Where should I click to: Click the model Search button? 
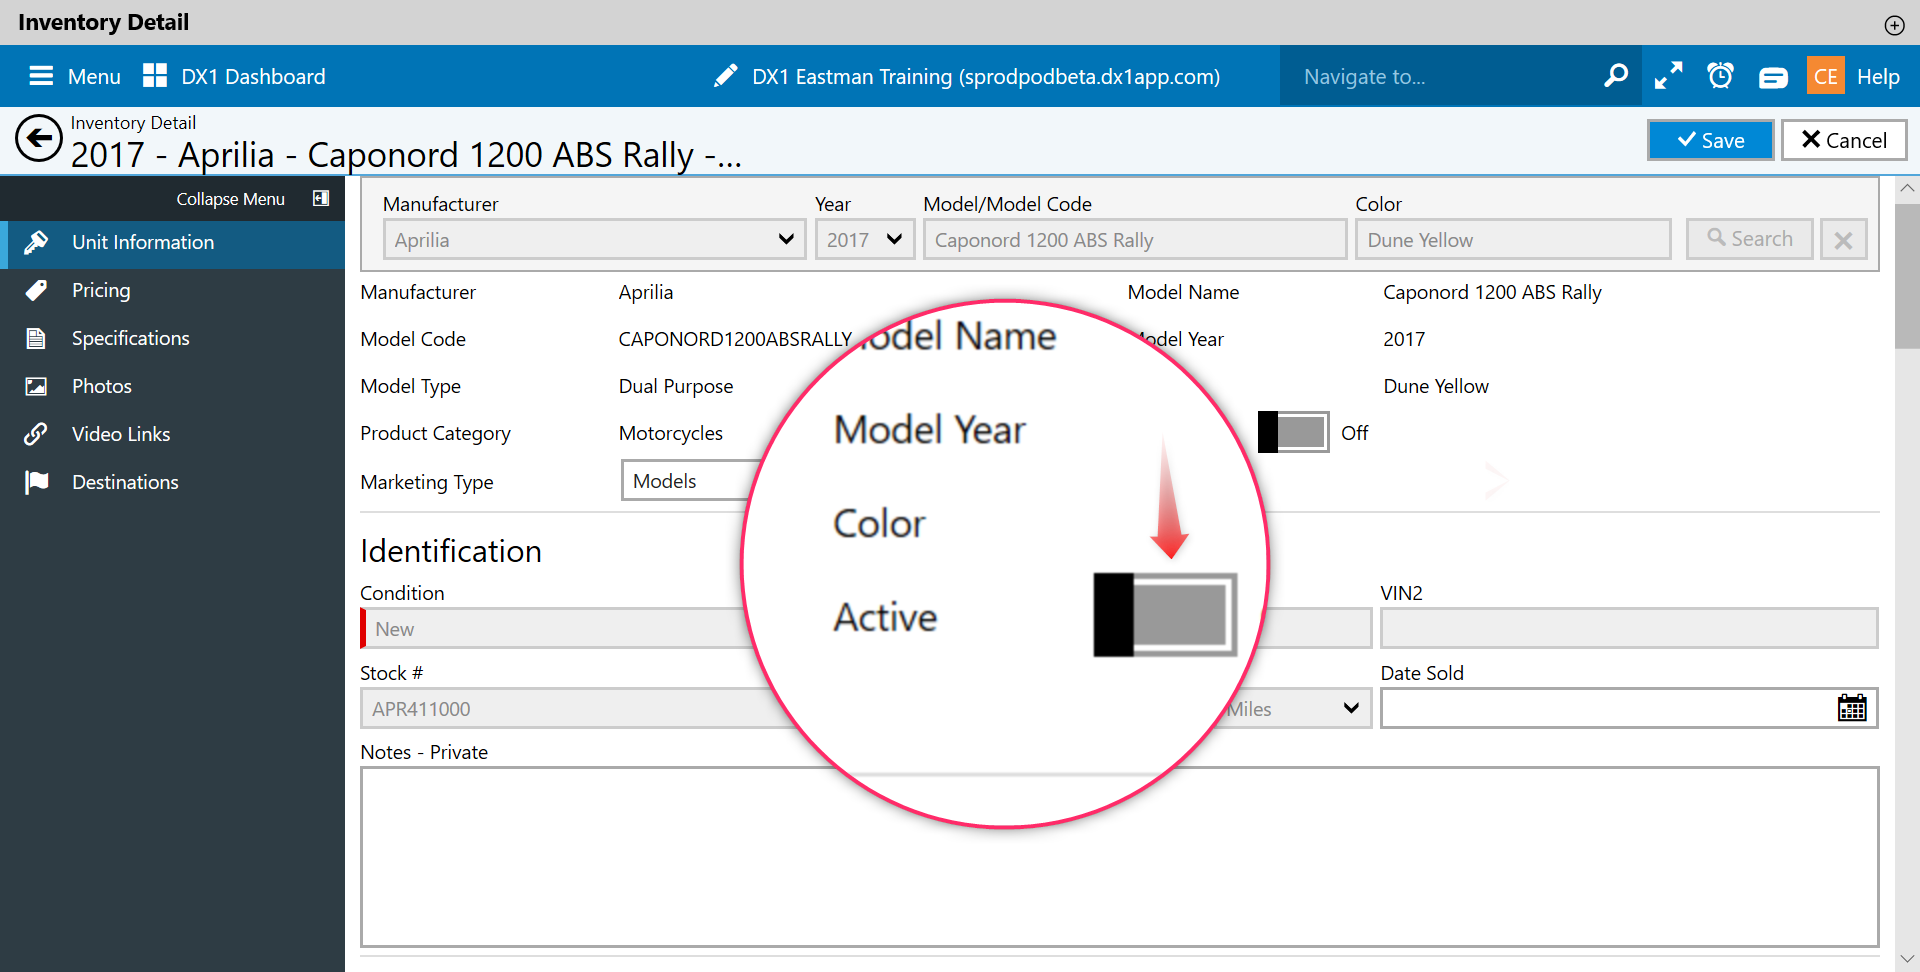pyautogui.click(x=1750, y=239)
